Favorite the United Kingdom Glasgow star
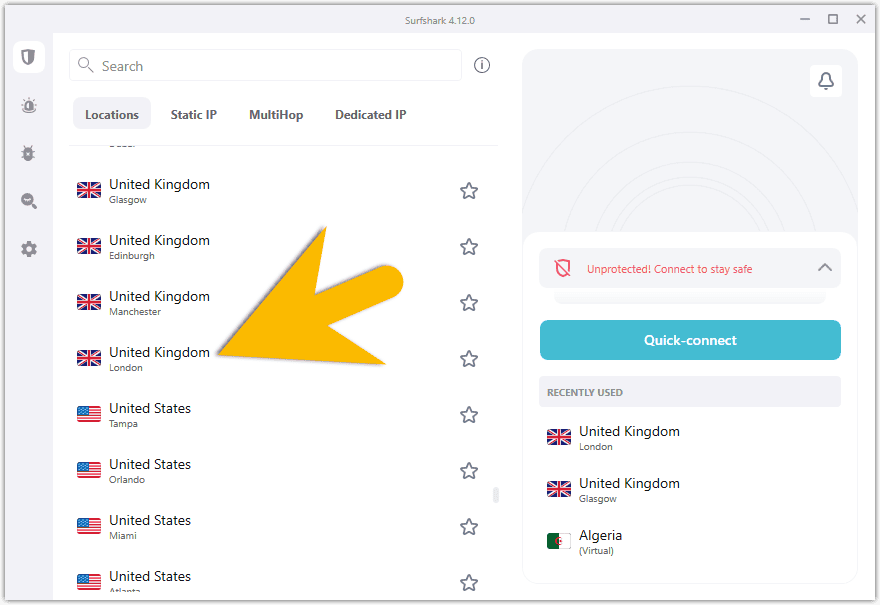The width and height of the screenshot is (880, 605). (x=468, y=191)
